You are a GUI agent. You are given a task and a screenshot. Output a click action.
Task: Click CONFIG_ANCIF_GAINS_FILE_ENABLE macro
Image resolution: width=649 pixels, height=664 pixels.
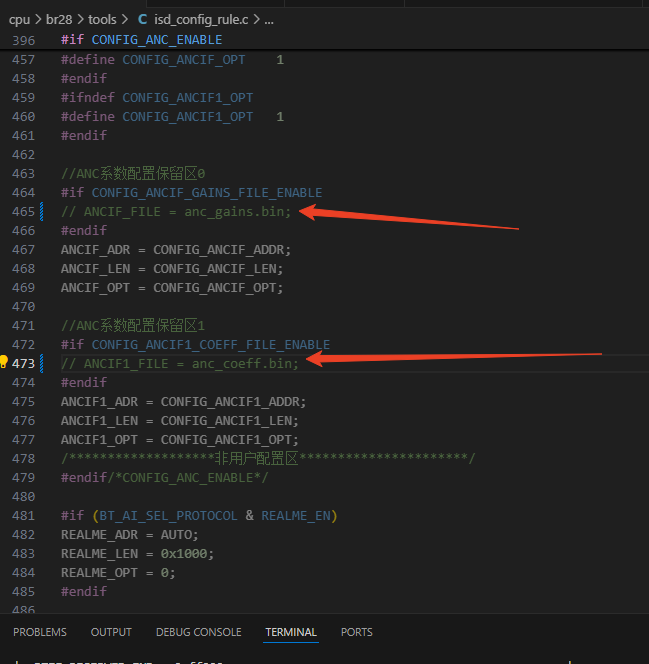(x=207, y=193)
